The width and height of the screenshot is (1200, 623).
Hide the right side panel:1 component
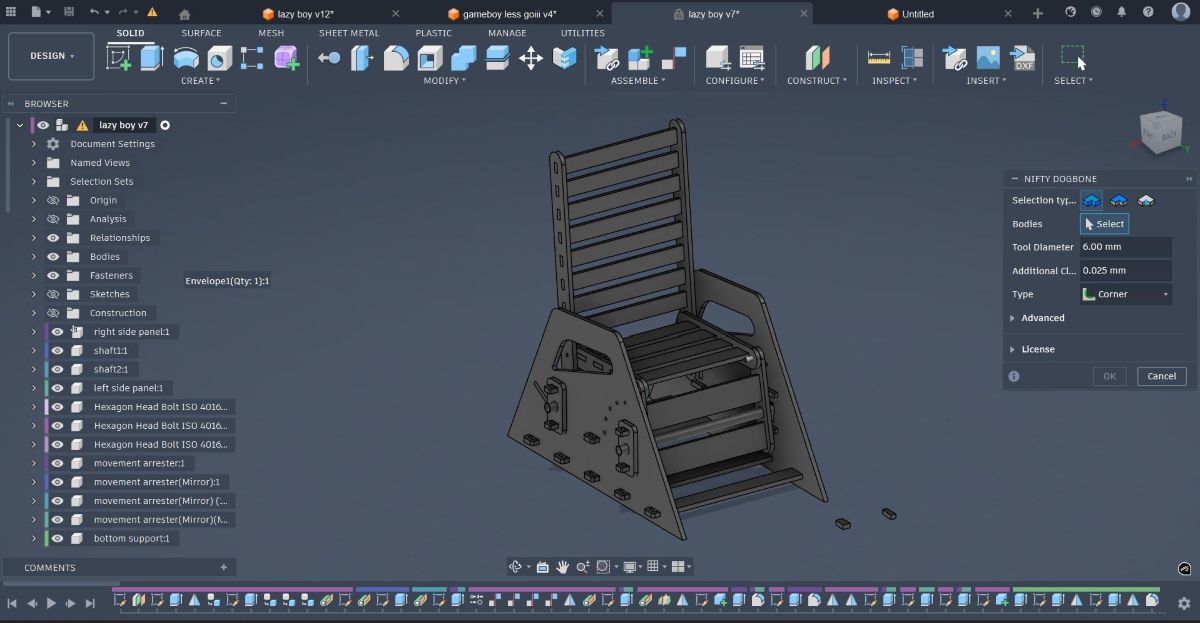point(58,331)
